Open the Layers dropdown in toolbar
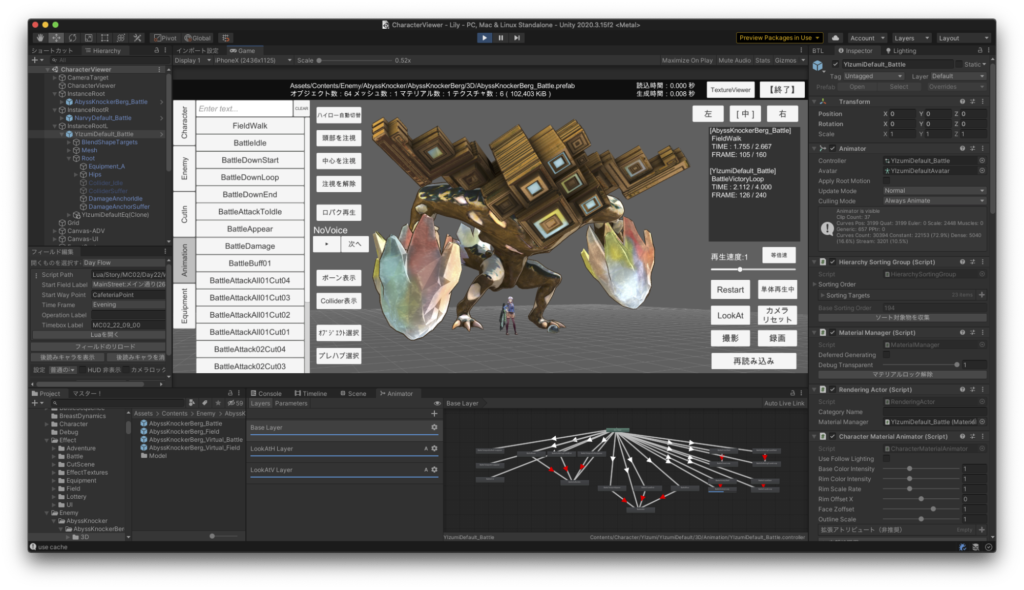 pyautogui.click(x=910, y=38)
